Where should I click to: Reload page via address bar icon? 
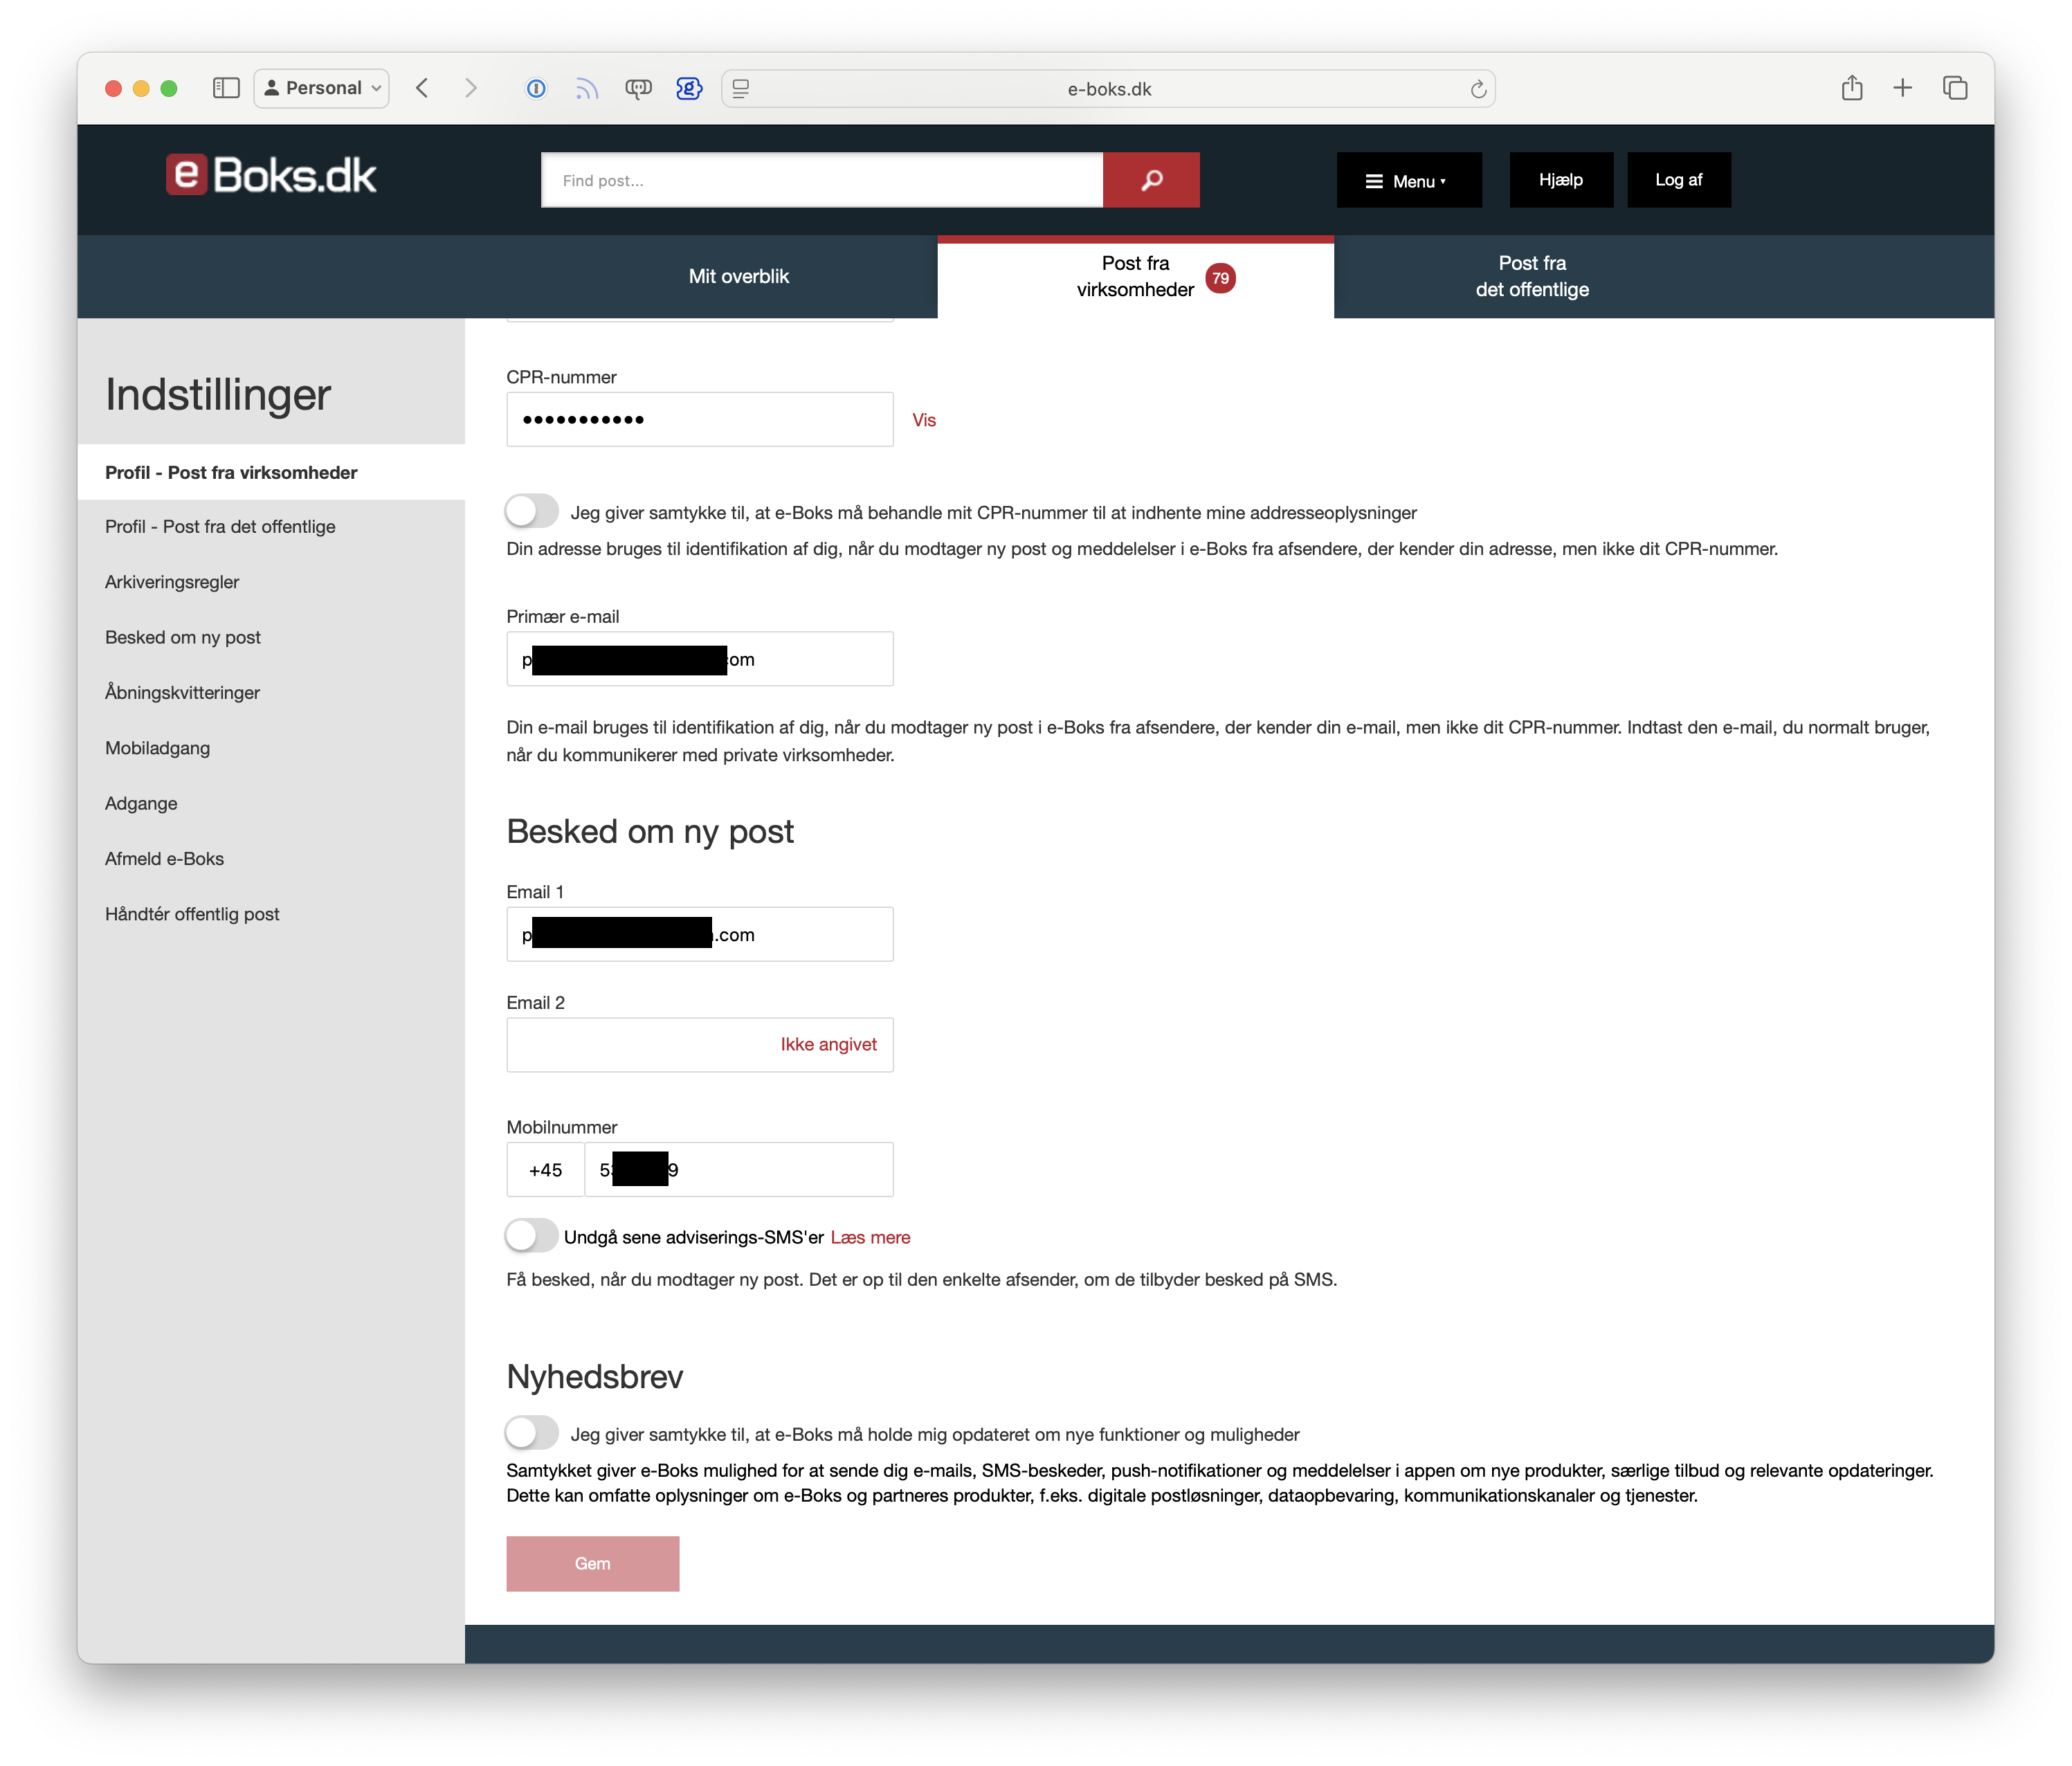(1478, 90)
